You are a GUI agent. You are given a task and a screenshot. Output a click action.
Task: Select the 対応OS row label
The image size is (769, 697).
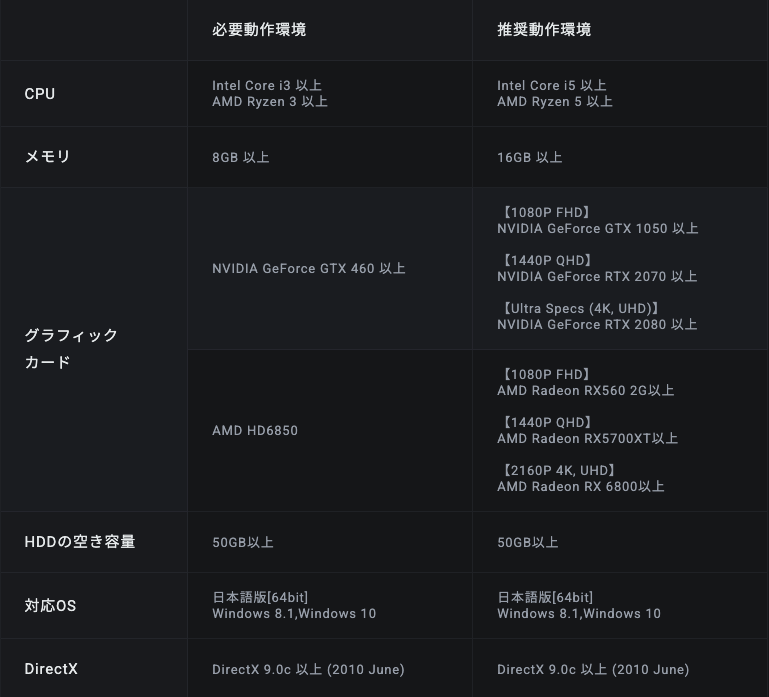click(51, 606)
